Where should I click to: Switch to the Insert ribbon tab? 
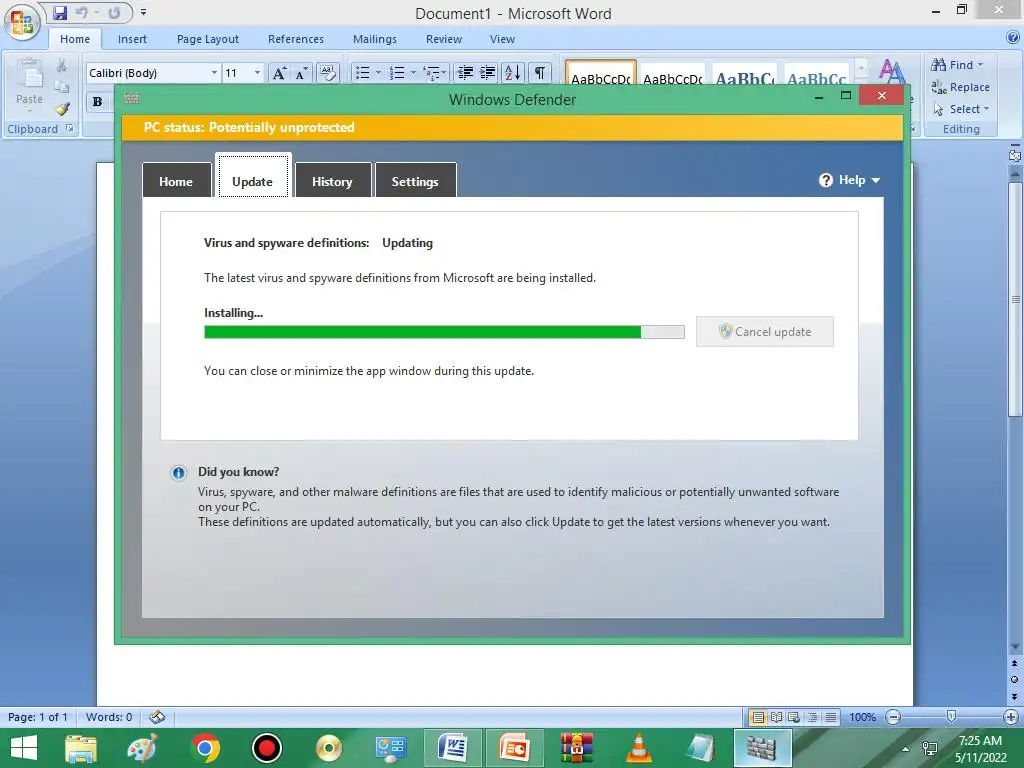pyautogui.click(x=132, y=39)
